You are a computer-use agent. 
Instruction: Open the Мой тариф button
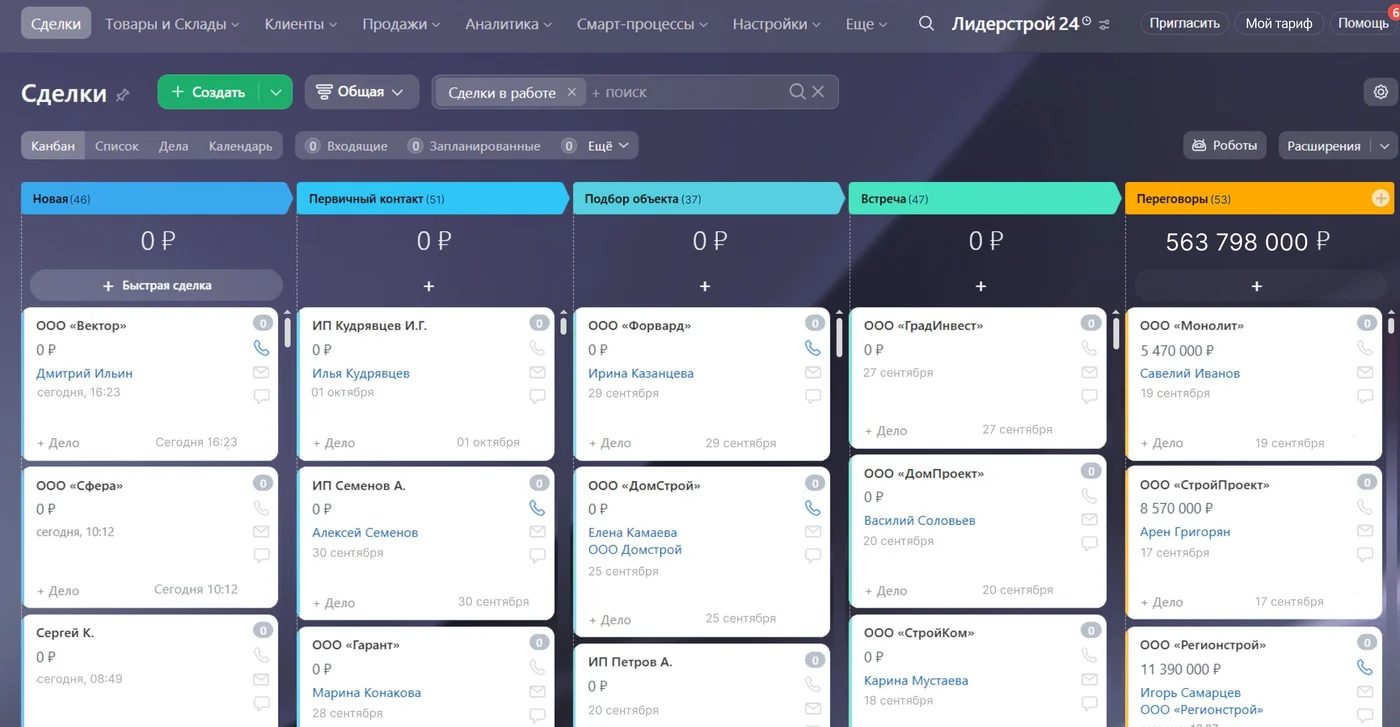pyautogui.click(x=1279, y=23)
